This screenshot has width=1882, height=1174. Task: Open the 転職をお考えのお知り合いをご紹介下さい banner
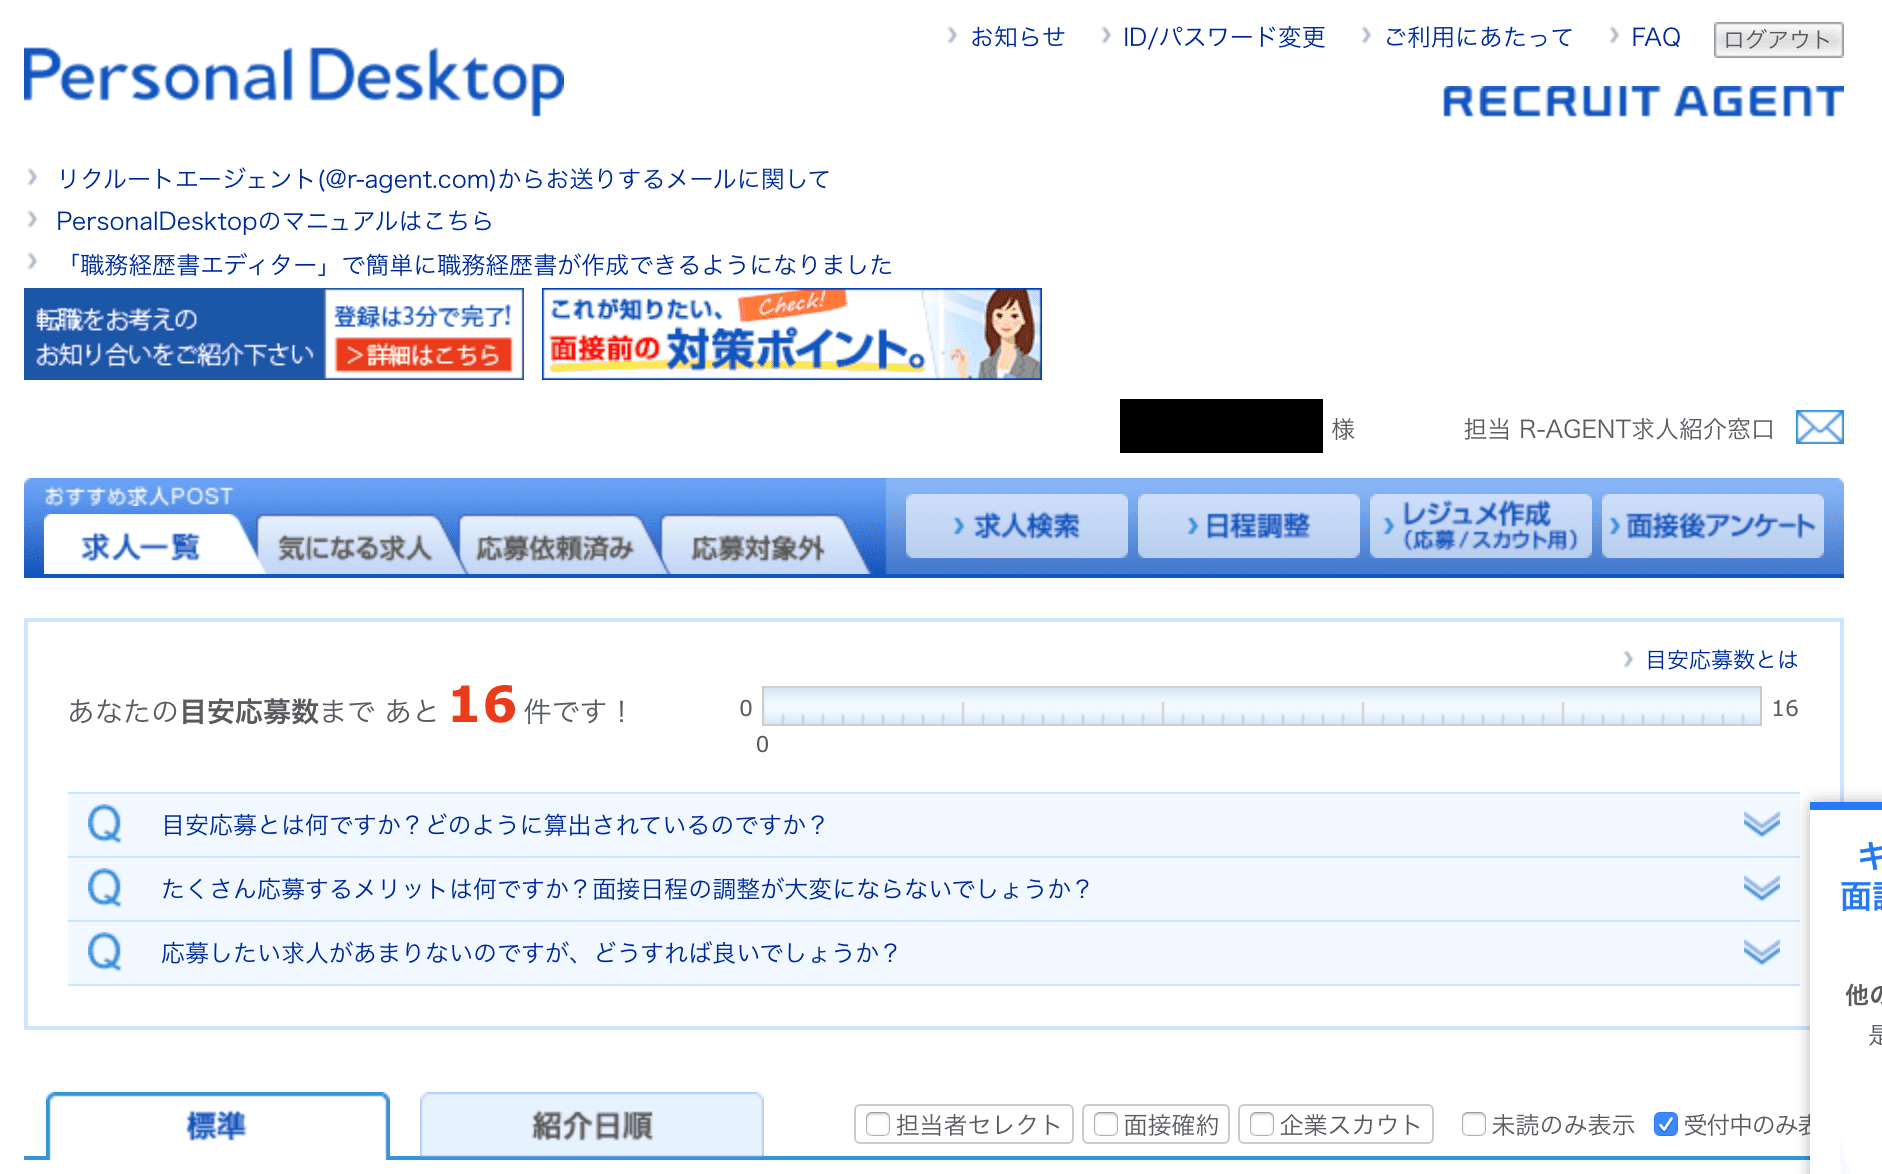point(273,334)
